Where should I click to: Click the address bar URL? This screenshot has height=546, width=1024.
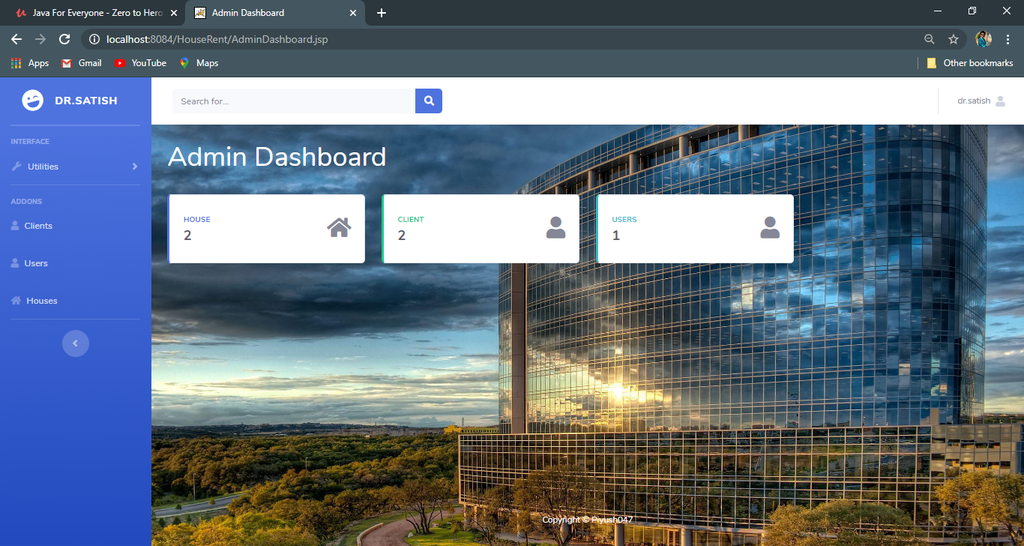coord(217,39)
